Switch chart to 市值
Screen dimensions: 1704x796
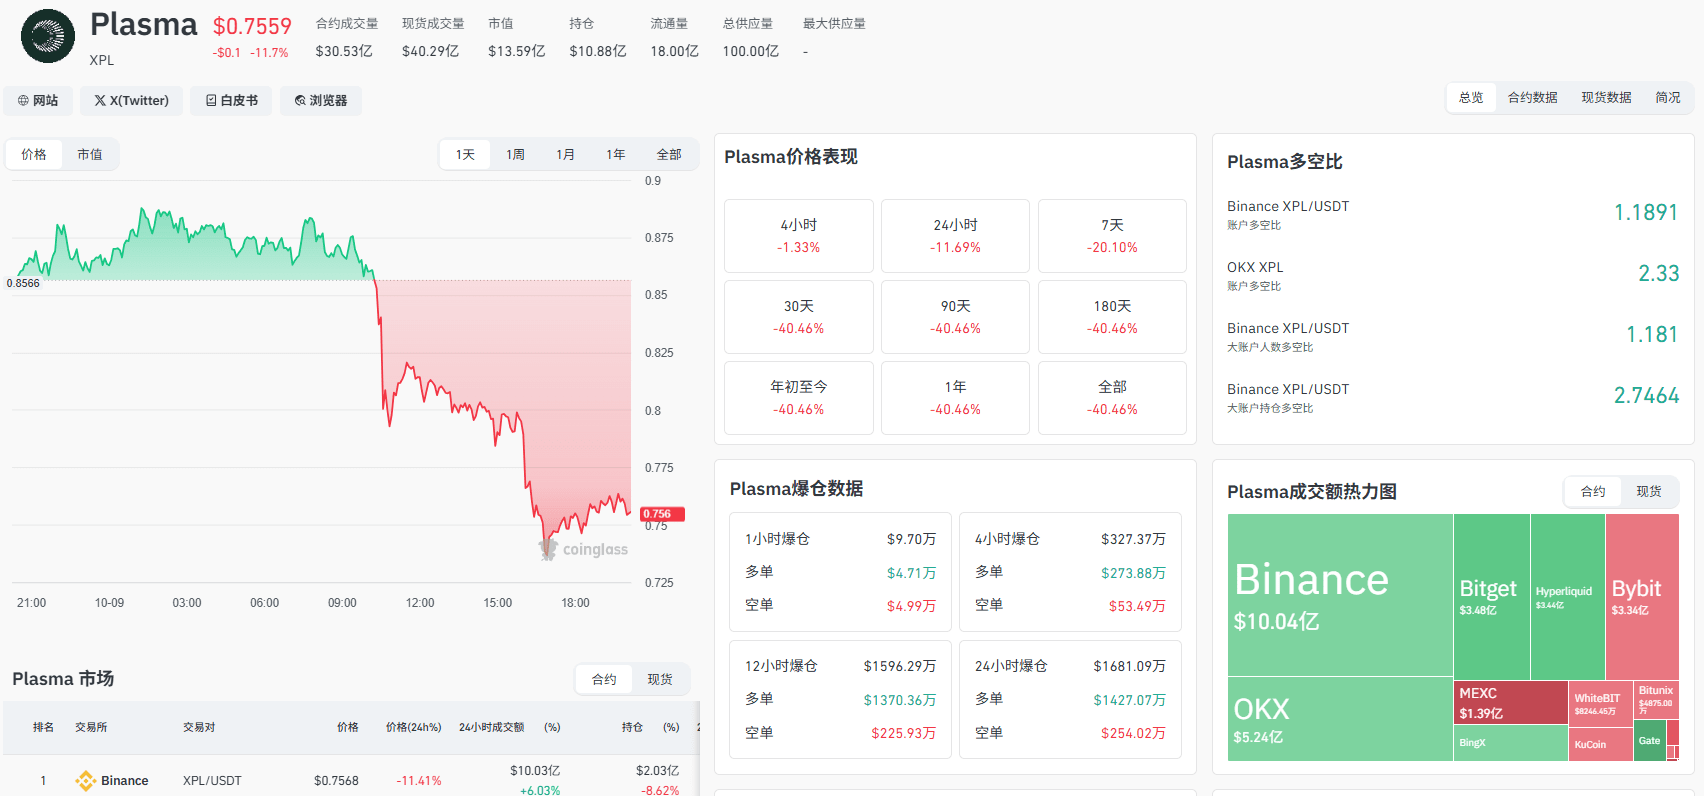coord(90,155)
